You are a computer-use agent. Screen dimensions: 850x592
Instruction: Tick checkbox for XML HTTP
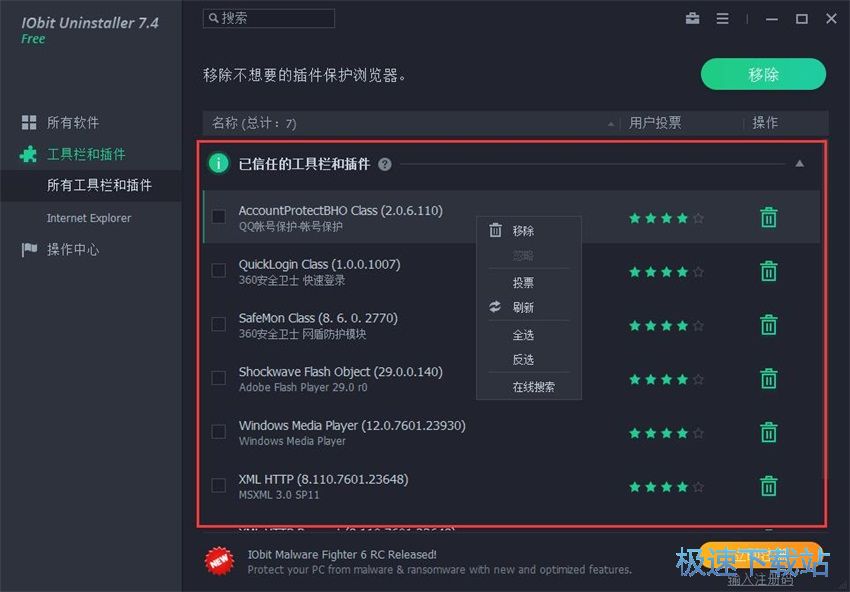[x=218, y=485]
